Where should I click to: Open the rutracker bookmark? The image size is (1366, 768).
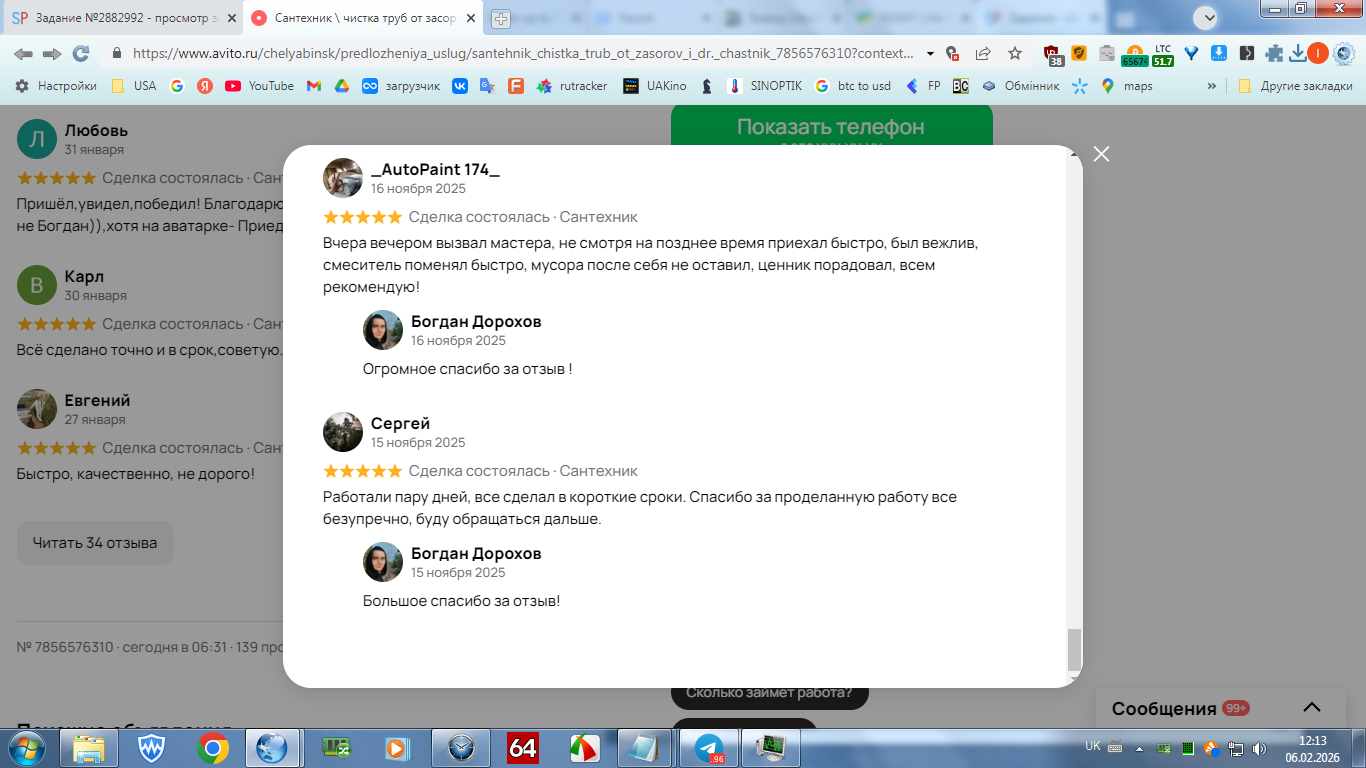click(x=572, y=86)
